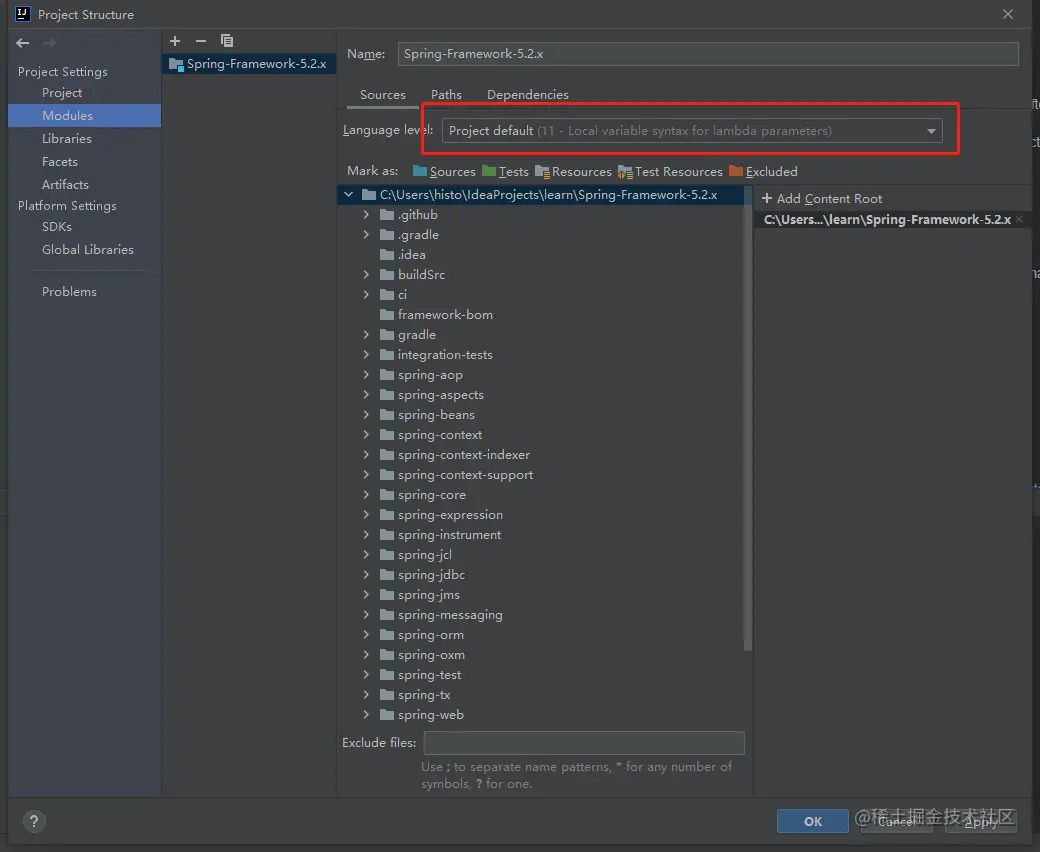Click the Cancel button
The width and height of the screenshot is (1040, 852).
896,822
